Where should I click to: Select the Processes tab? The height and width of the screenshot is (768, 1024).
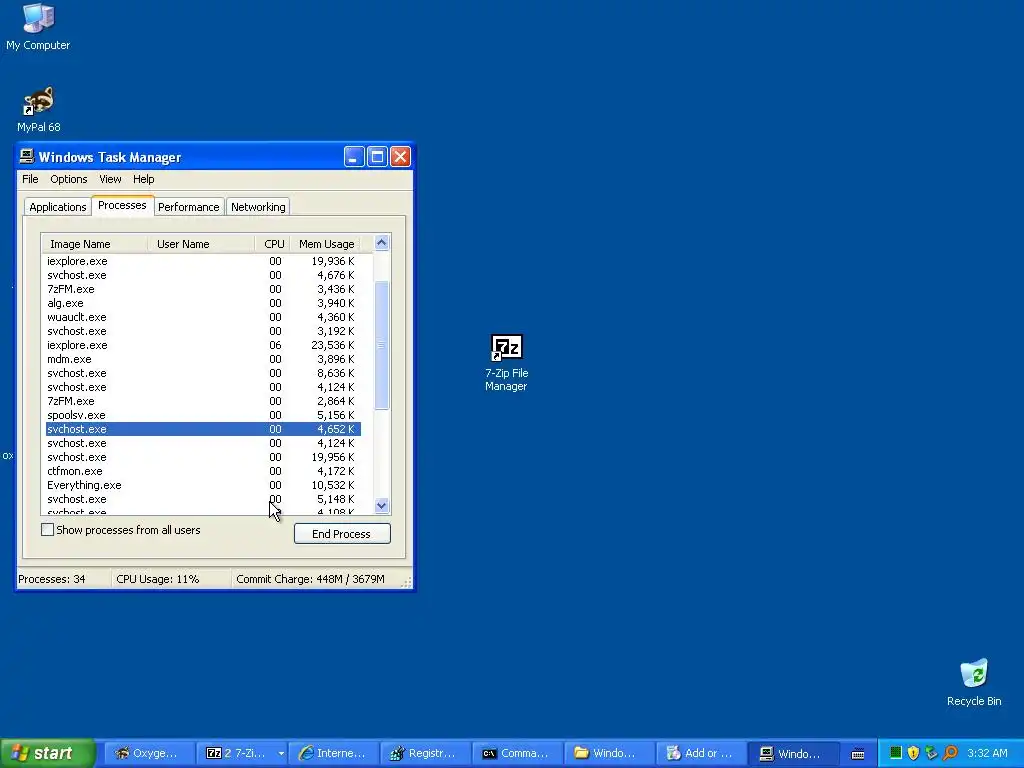point(122,205)
